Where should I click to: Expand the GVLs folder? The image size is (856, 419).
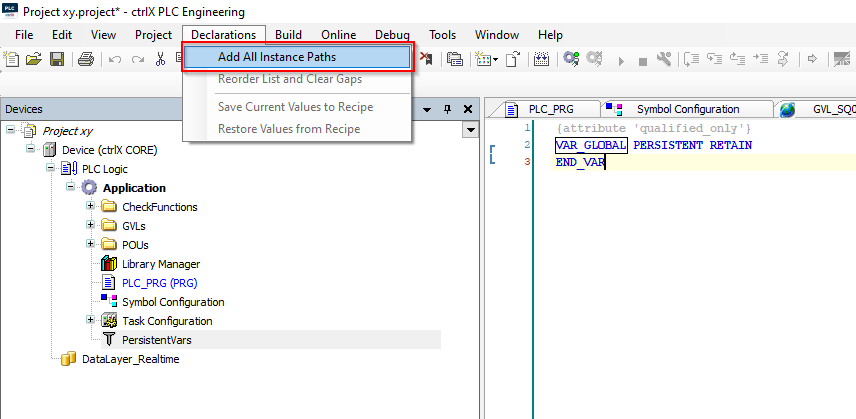point(91,225)
